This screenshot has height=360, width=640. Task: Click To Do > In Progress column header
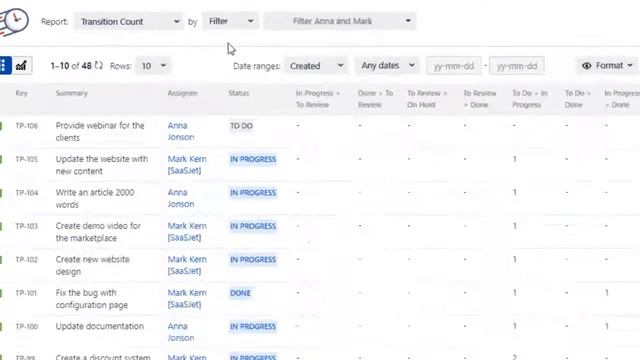pyautogui.click(x=530, y=99)
